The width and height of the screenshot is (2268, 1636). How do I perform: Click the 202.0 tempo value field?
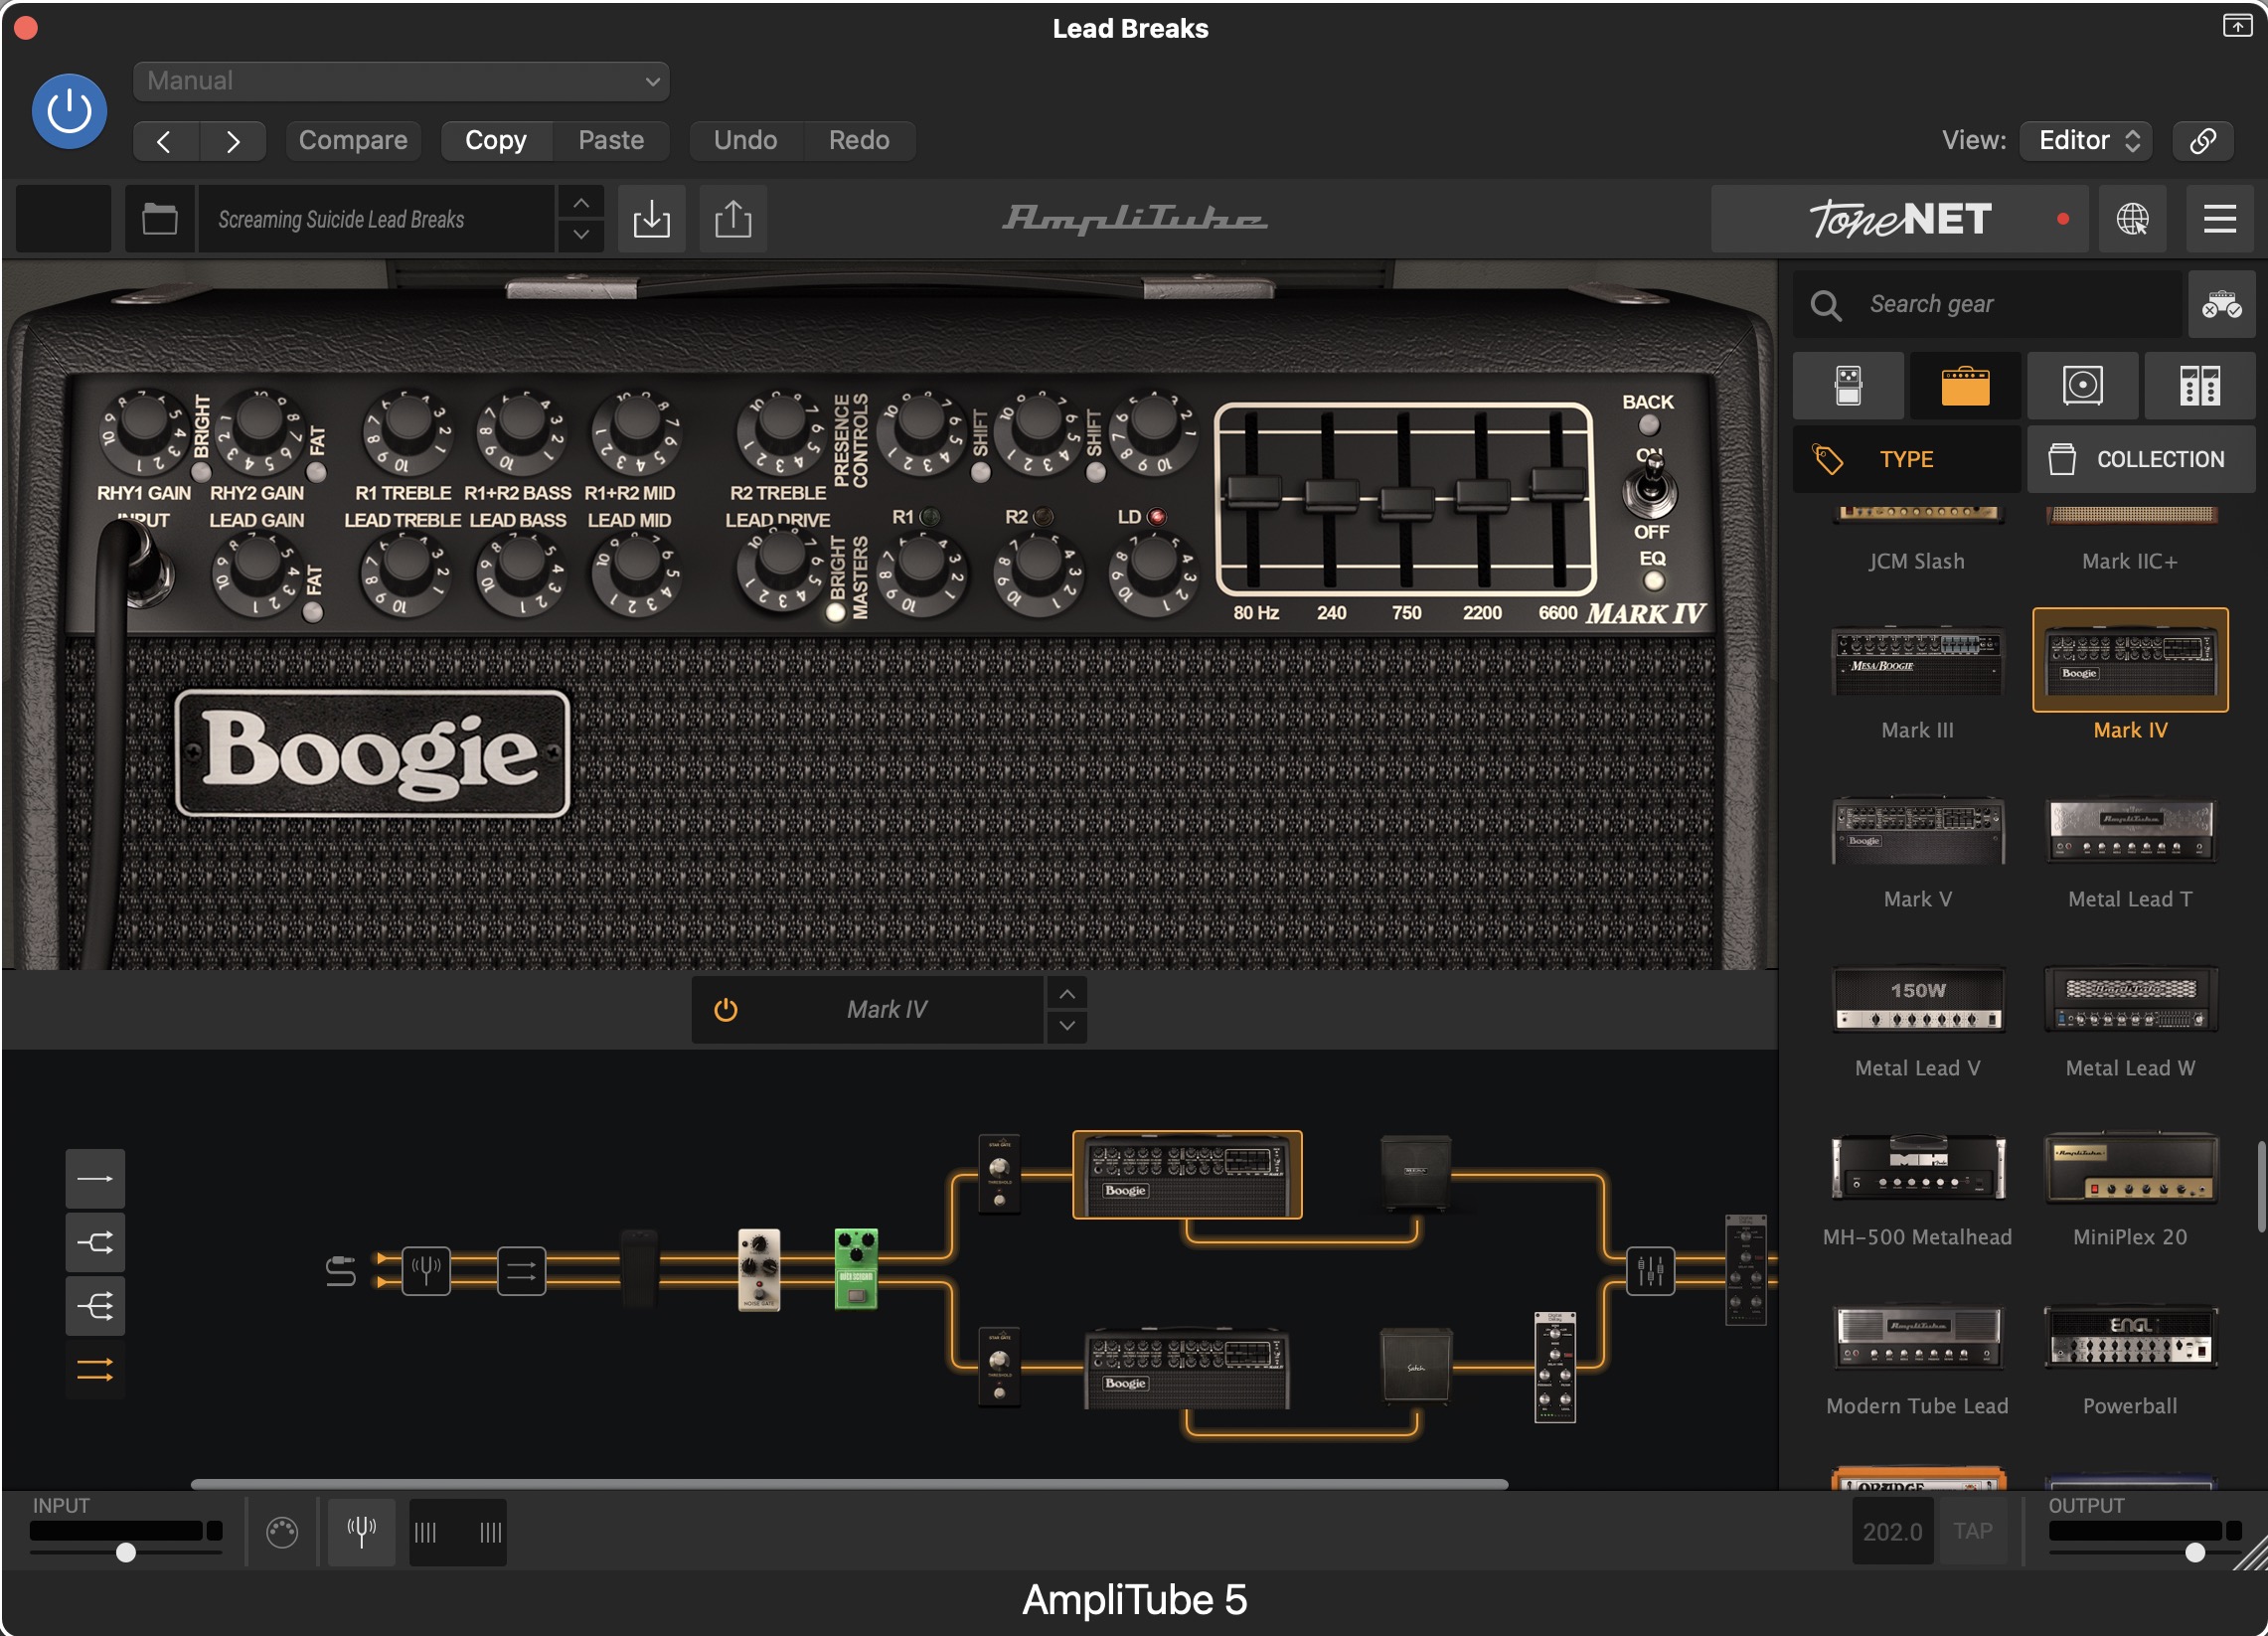(x=1892, y=1531)
